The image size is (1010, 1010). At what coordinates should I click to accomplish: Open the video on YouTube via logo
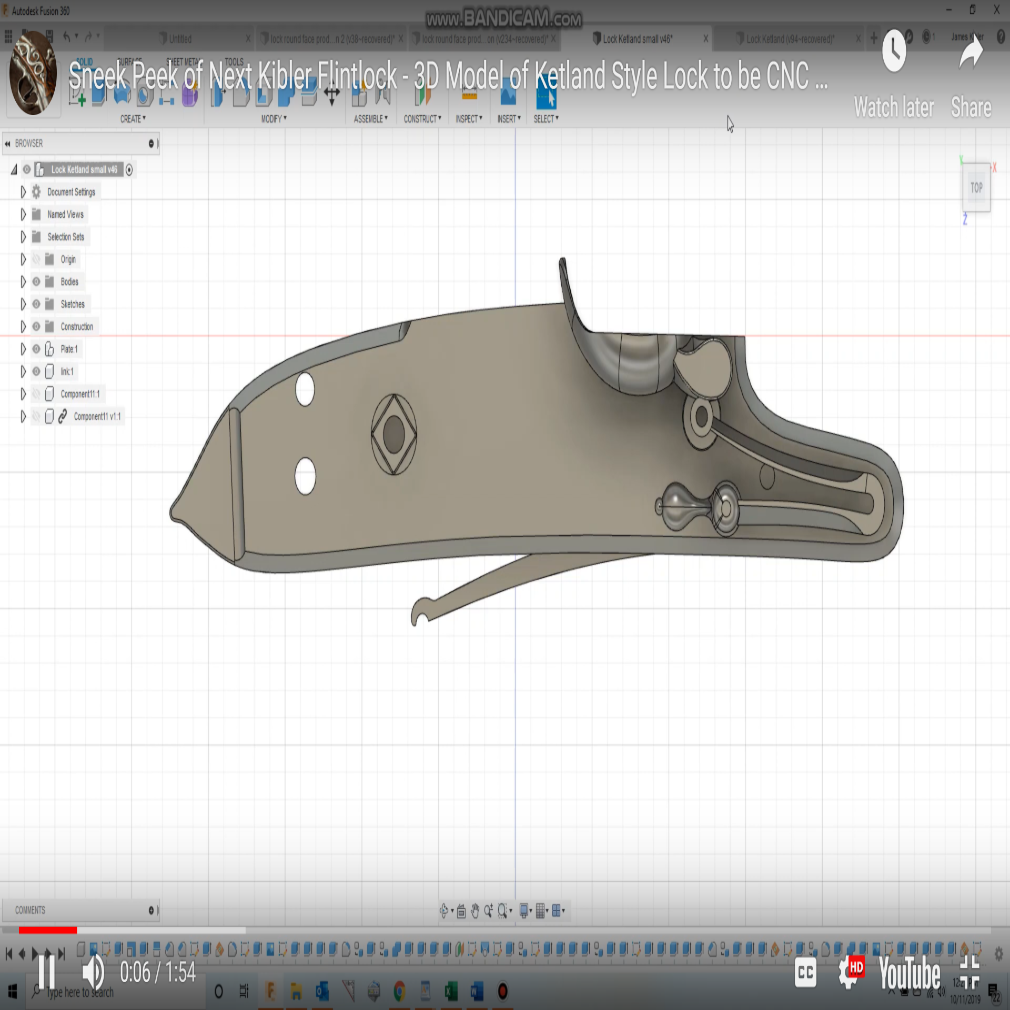click(910, 972)
